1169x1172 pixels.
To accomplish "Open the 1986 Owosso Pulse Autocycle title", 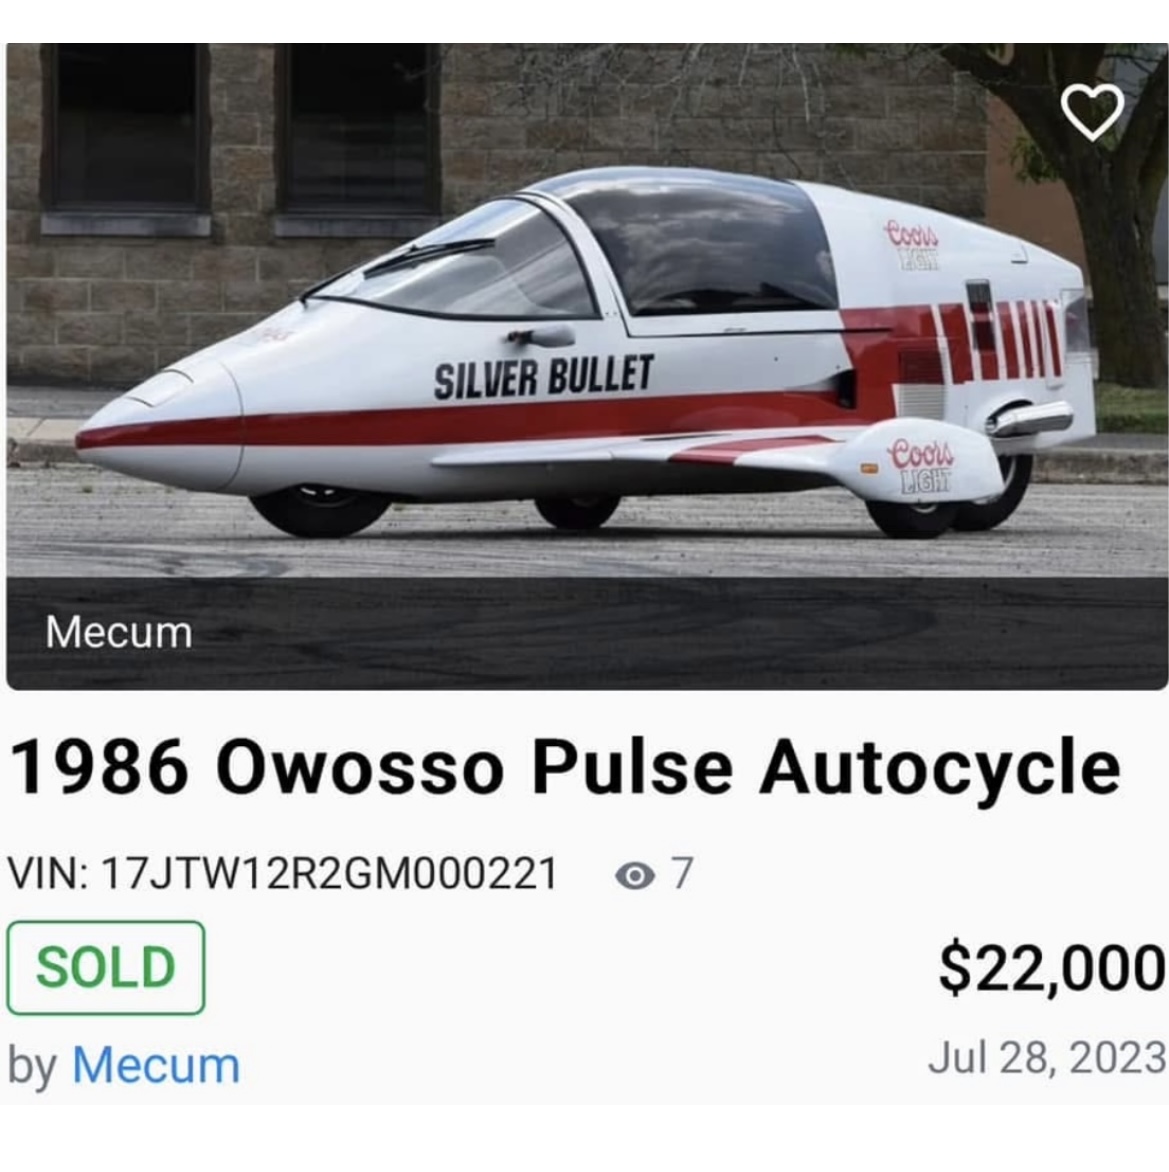I will click(x=565, y=768).
